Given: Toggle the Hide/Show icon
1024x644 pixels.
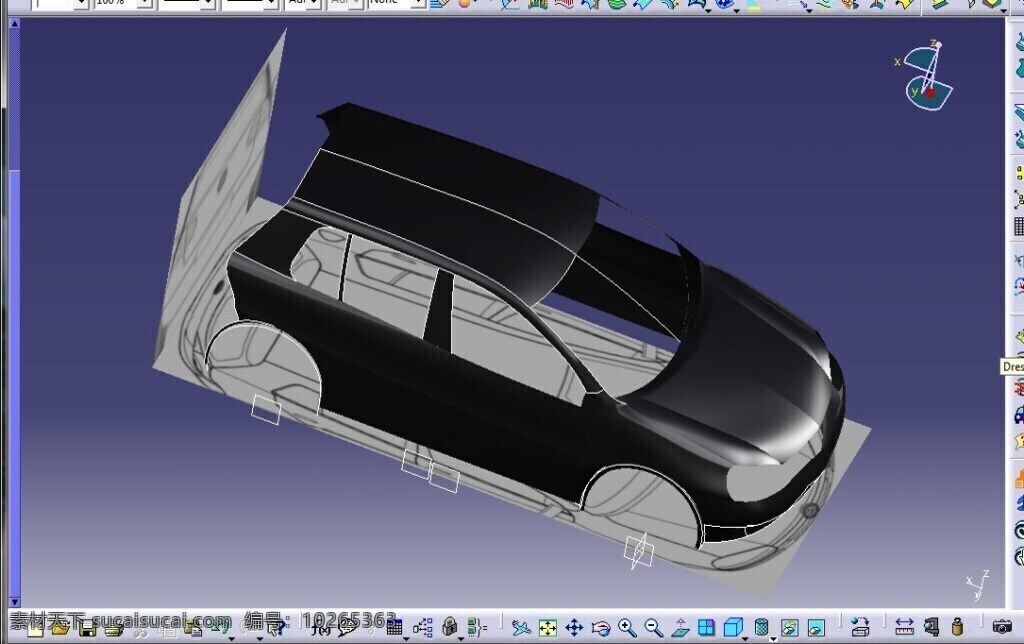Looking at the screenshot, I should [790, 628].
